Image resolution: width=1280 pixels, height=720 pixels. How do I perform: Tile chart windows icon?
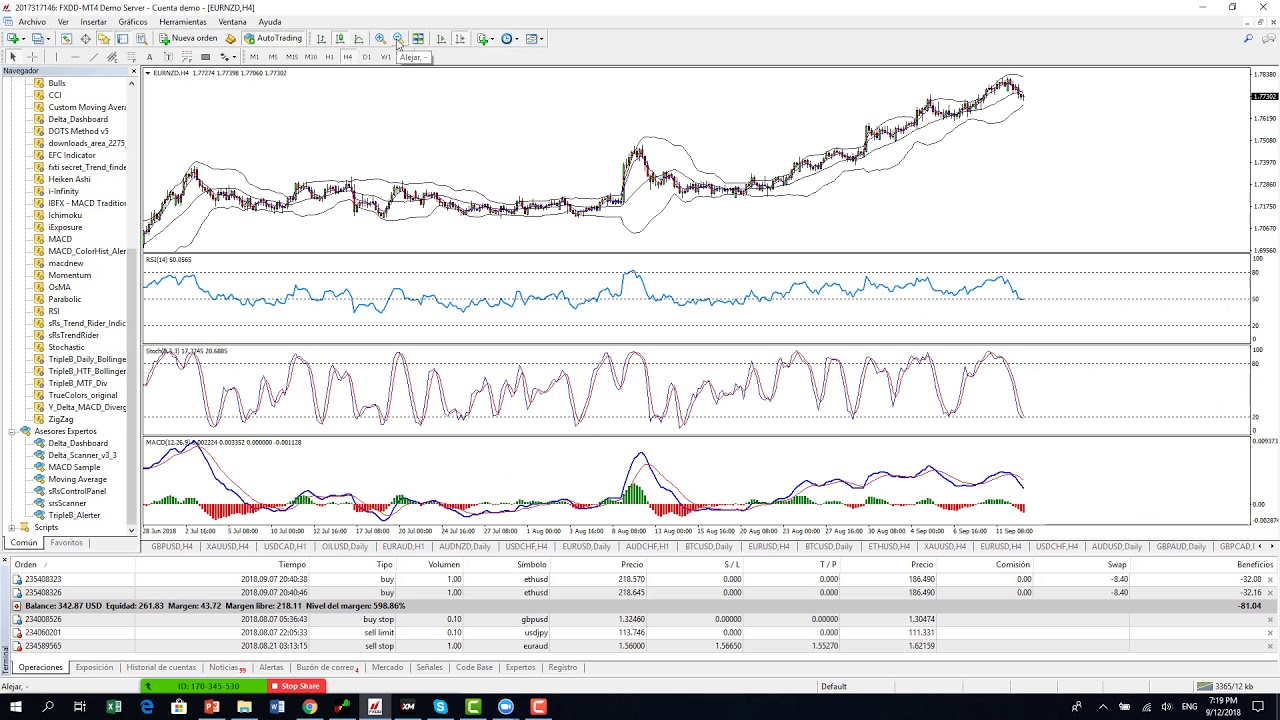click(418, 39)
